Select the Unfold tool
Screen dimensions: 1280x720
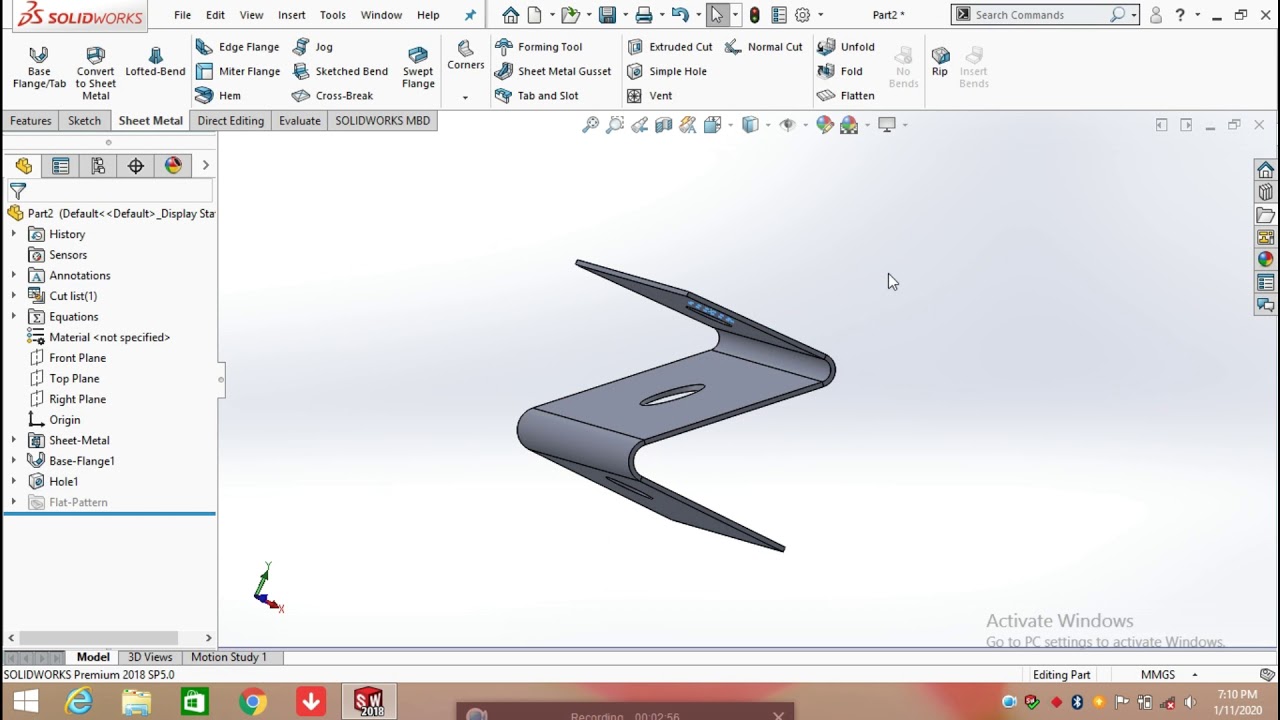coord(846,47)
